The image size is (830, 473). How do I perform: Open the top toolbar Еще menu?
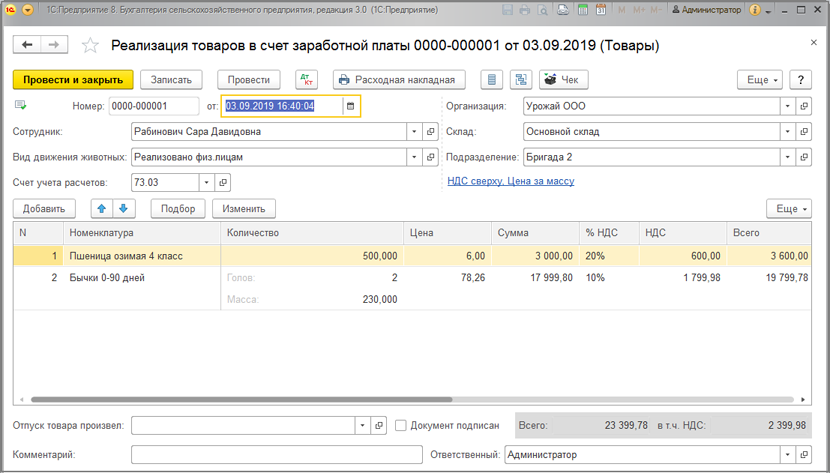point(760,80)
